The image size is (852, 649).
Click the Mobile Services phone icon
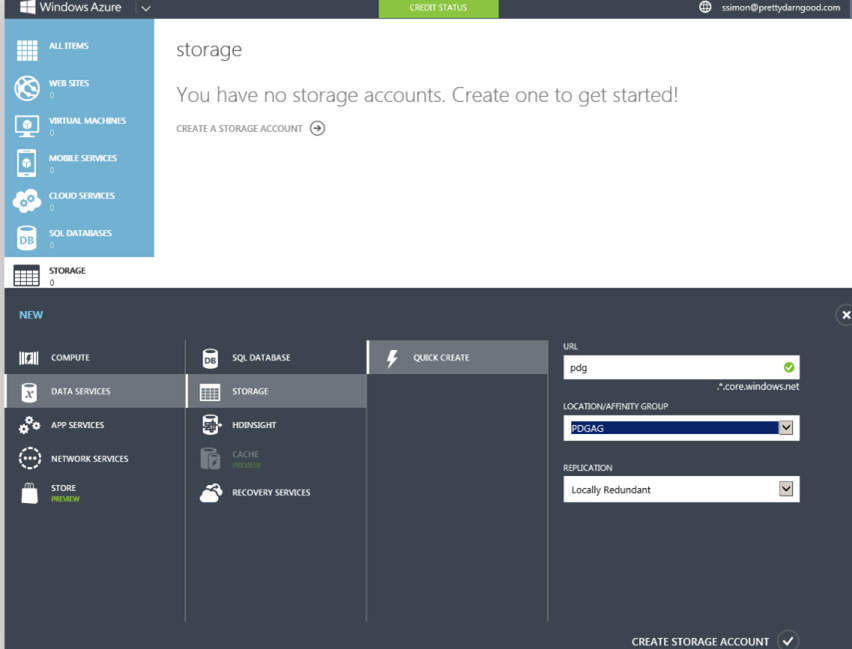27,163
